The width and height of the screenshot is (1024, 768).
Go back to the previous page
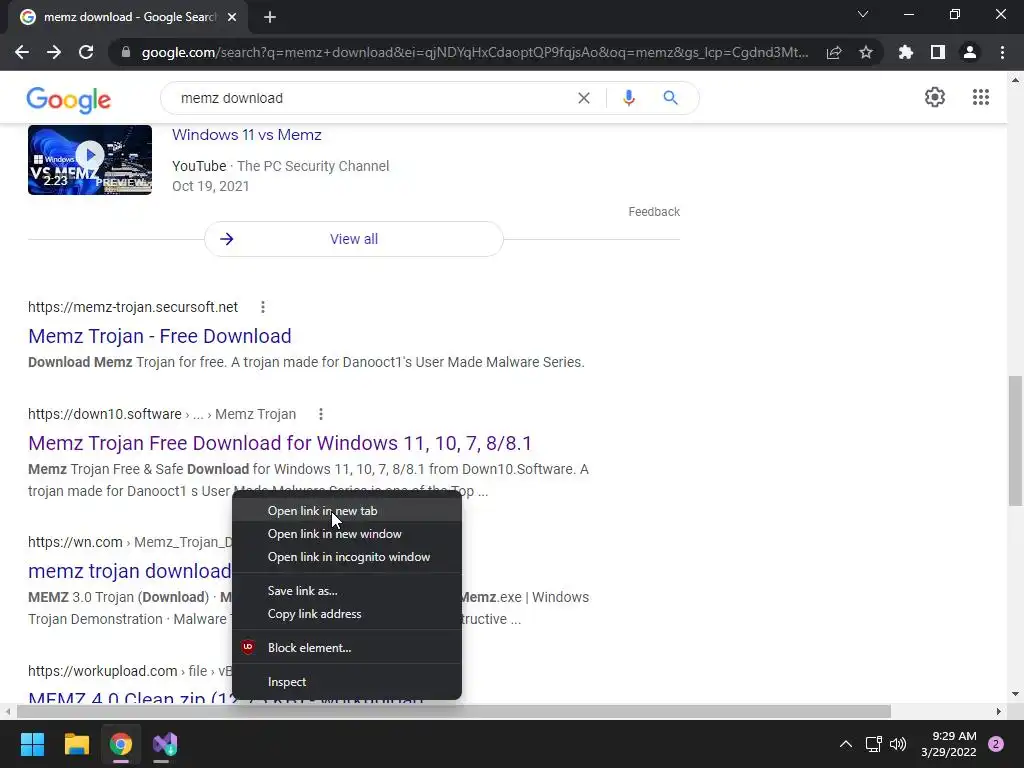coord(22,52)
